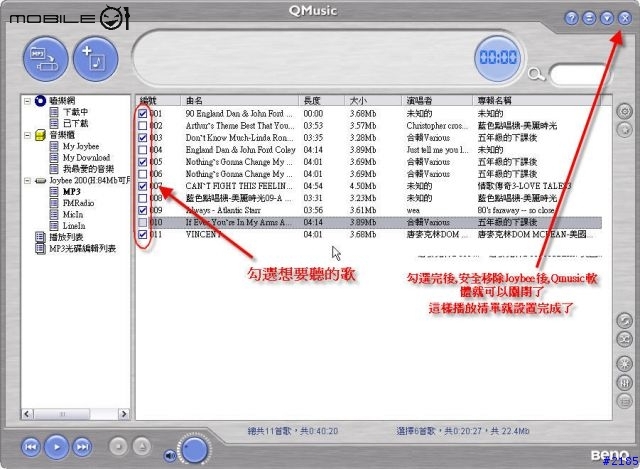The height and width of the screenshot is (469, 640).
Task: Select MP3 under Joybee 200
Action: [71, 191]
